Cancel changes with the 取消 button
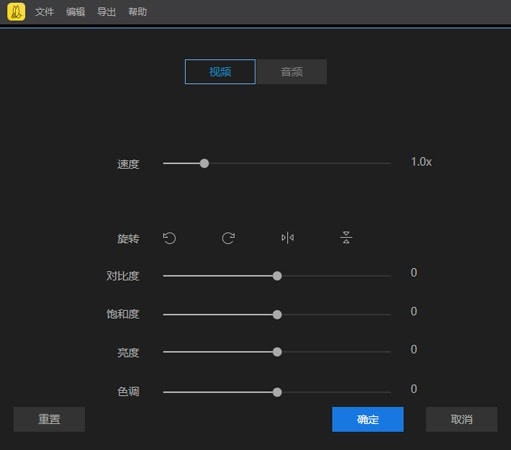 [x=462, y=419]
